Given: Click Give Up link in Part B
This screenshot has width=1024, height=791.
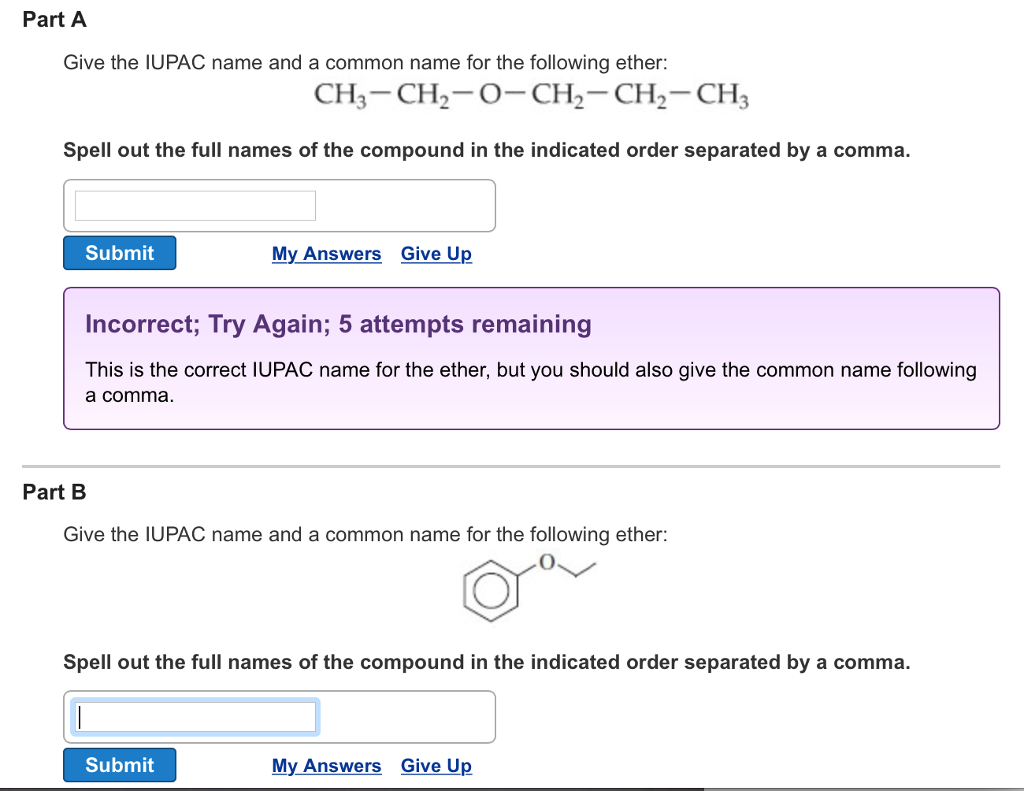Looking at the screenshot, I should tap(436, 766).
